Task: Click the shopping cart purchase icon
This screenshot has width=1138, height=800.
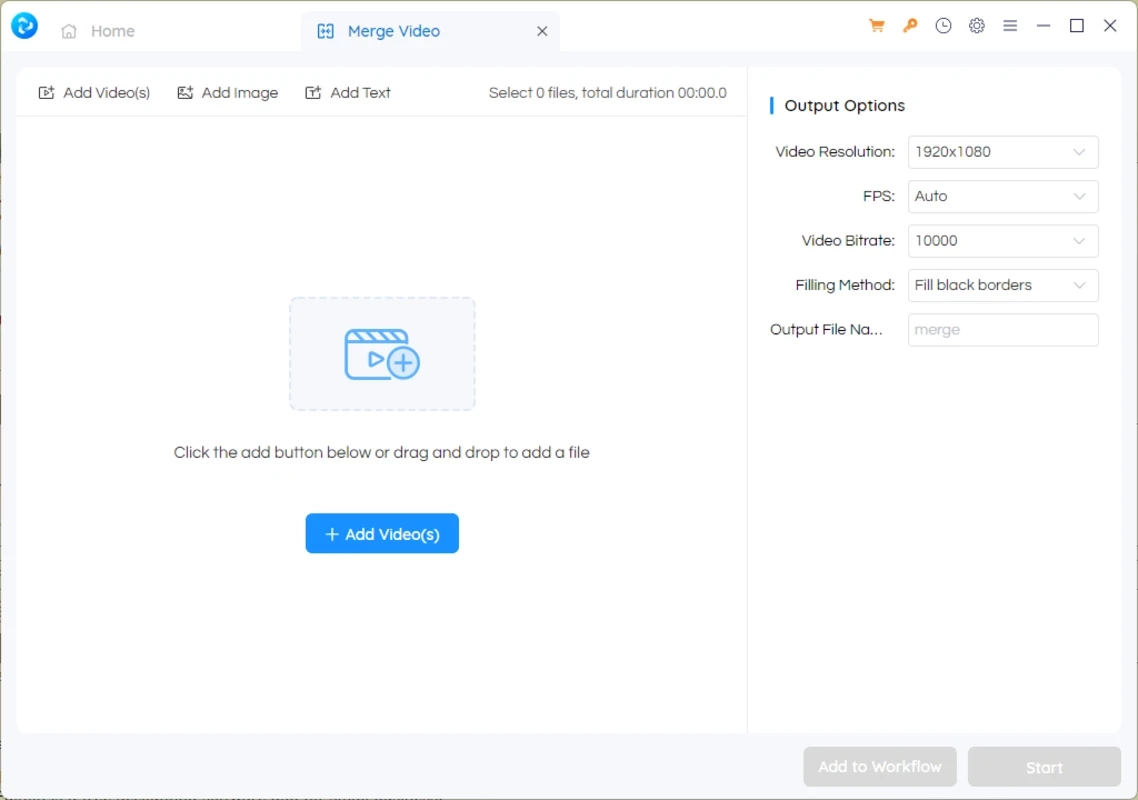Action: pos(877,27)
